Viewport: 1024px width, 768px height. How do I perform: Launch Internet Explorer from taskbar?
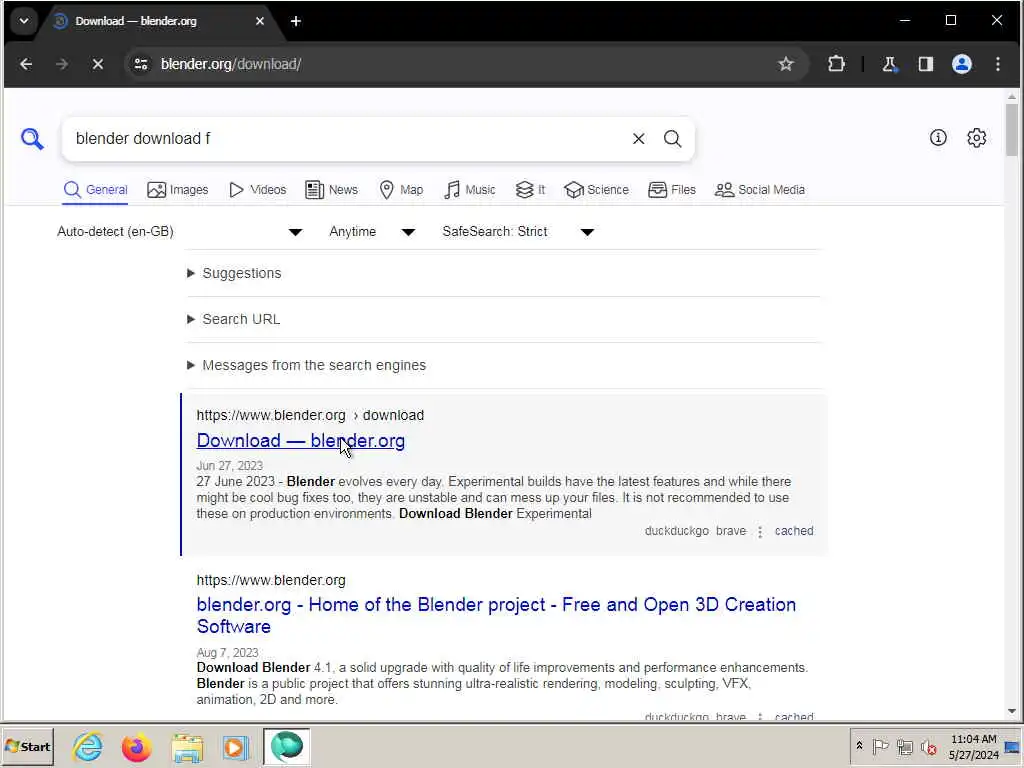88,746
